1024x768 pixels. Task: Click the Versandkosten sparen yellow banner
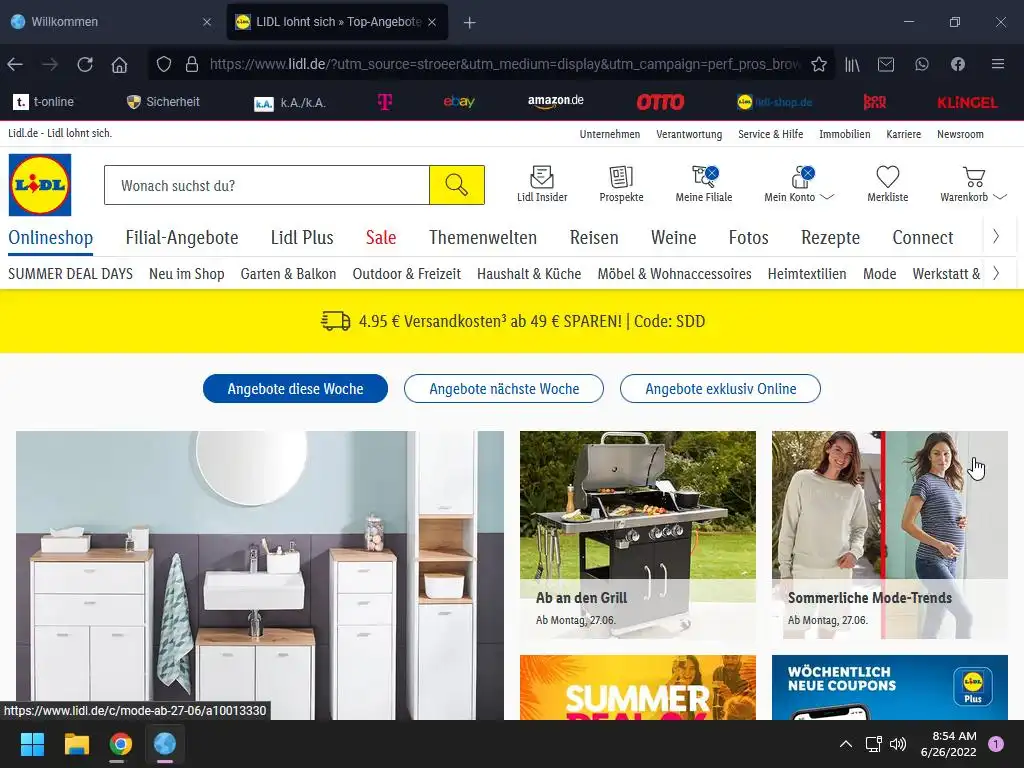(x=512, y=321)
